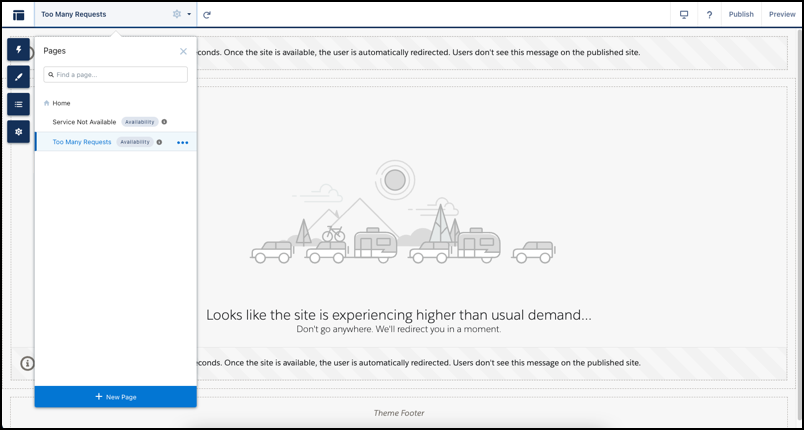This screenshot has width=804, height=430.
Task: Click the Pages panel title
Action: click(54, 51)
